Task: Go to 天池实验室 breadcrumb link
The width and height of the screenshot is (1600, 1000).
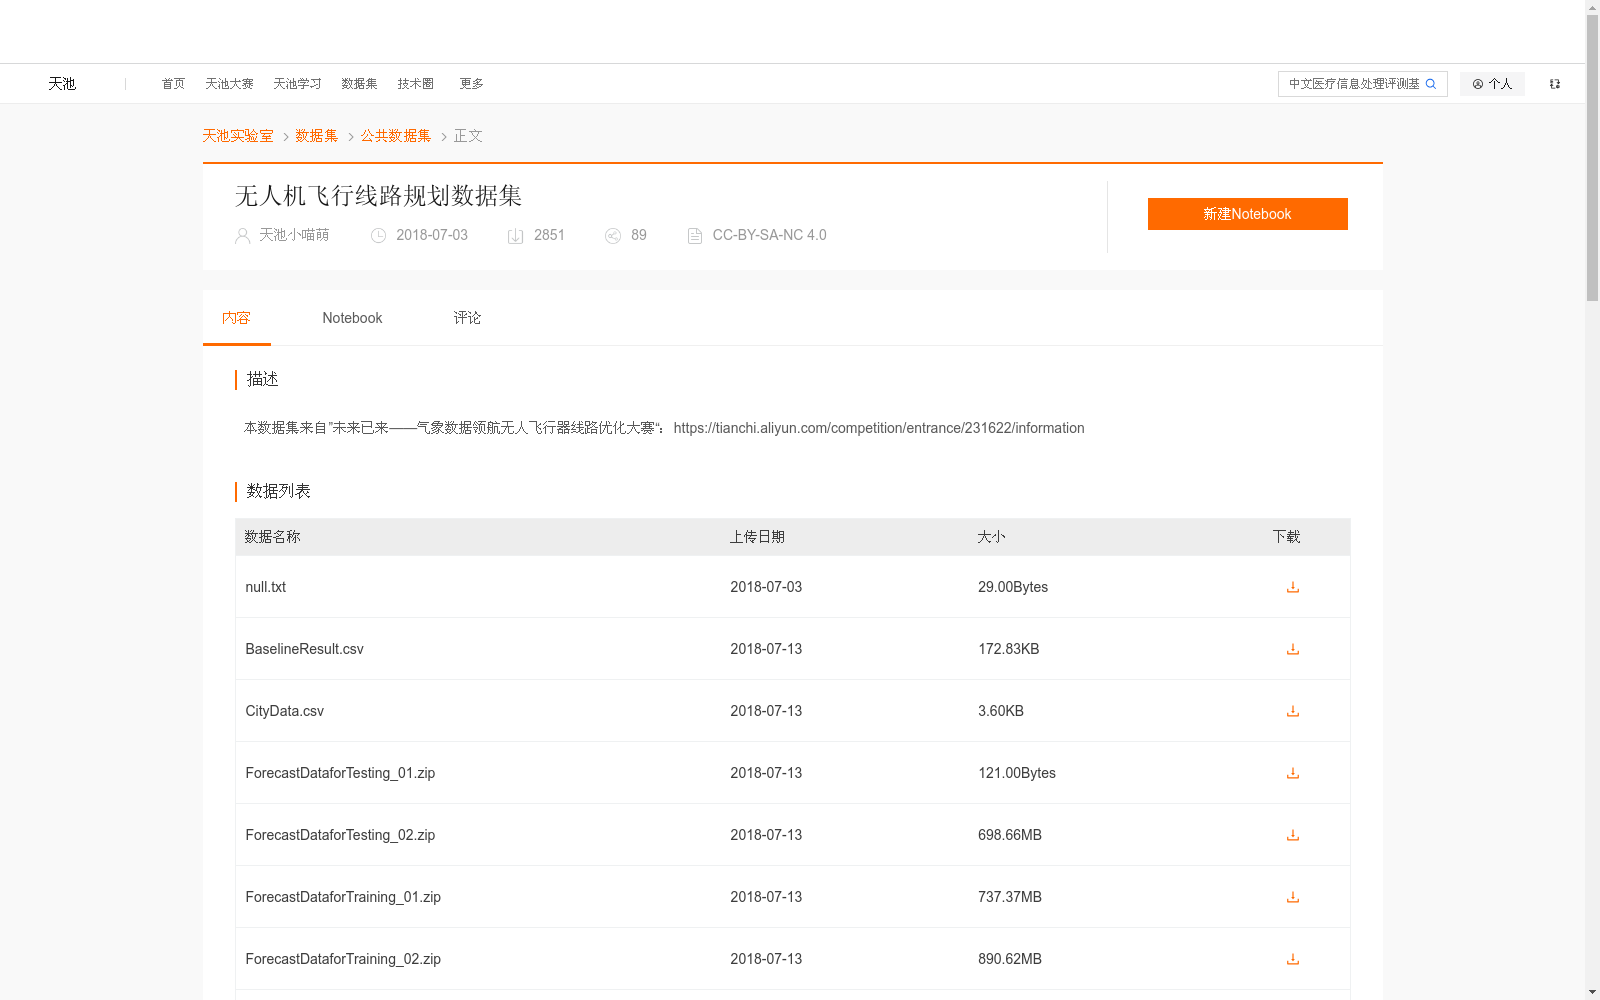Action: click(x=238, y=136)
